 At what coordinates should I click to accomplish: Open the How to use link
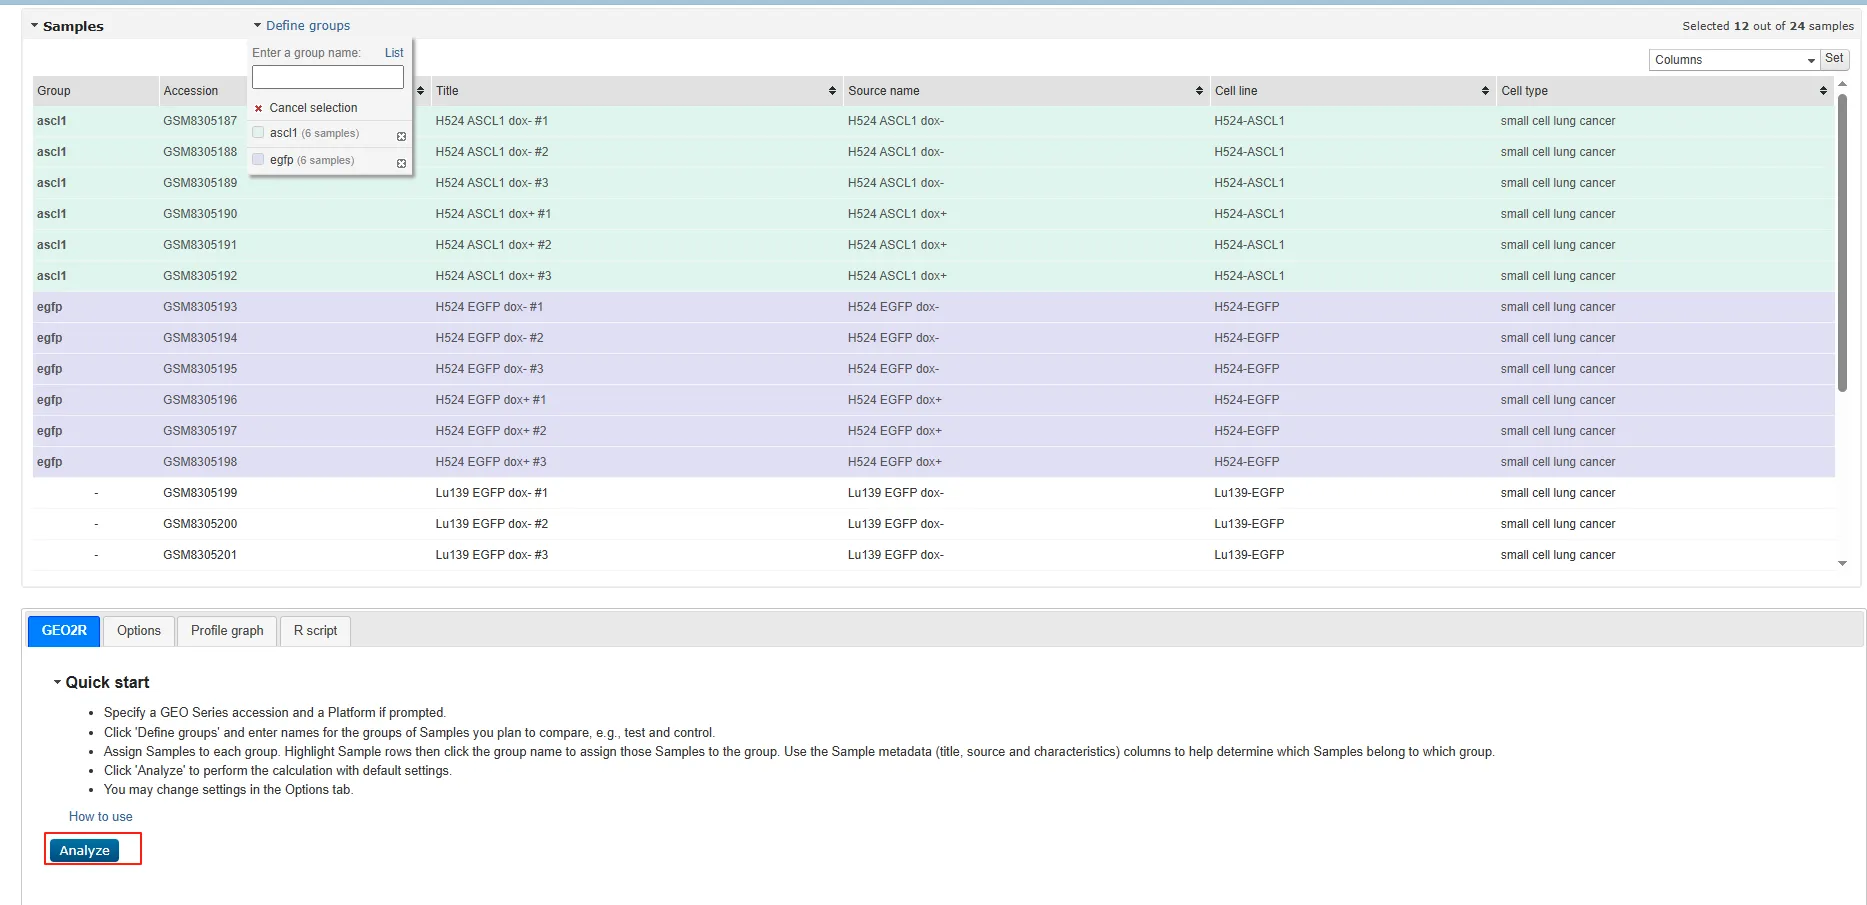[x=100, y=817]
